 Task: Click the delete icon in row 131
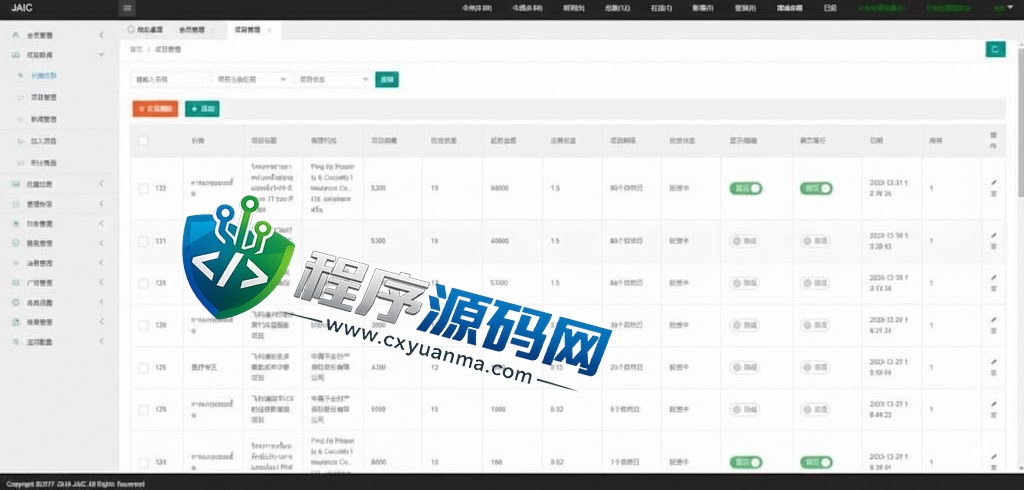tap(993, 246)
